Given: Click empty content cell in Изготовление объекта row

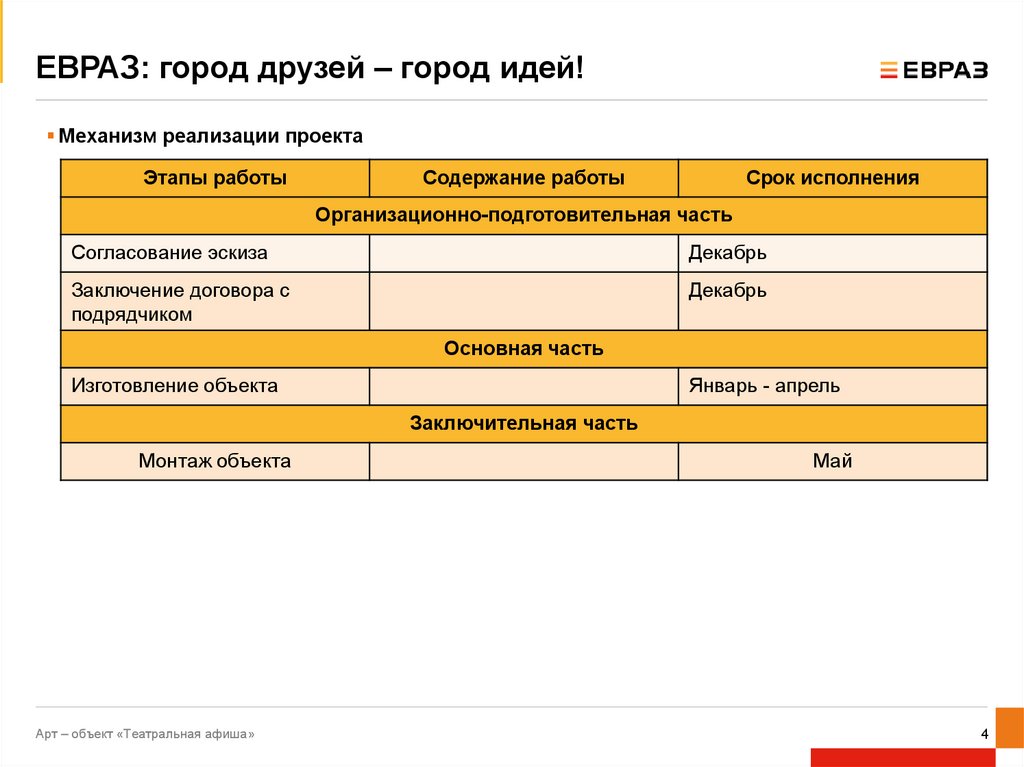Looking at the screenshot, I should pyautogui.click(x=524, y=386).
